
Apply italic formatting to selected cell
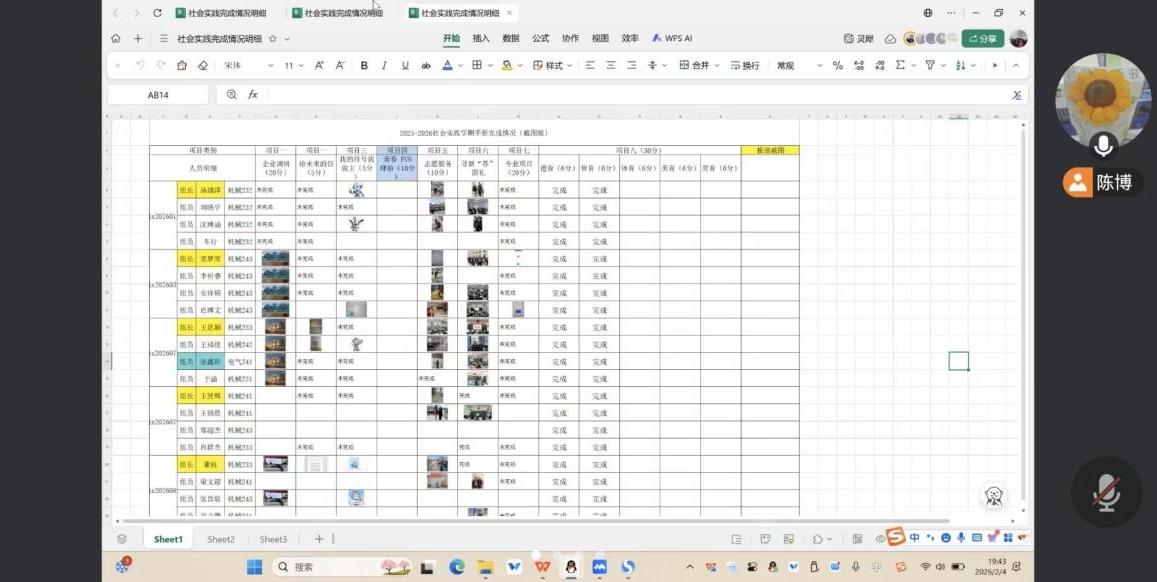pos(384,65)
